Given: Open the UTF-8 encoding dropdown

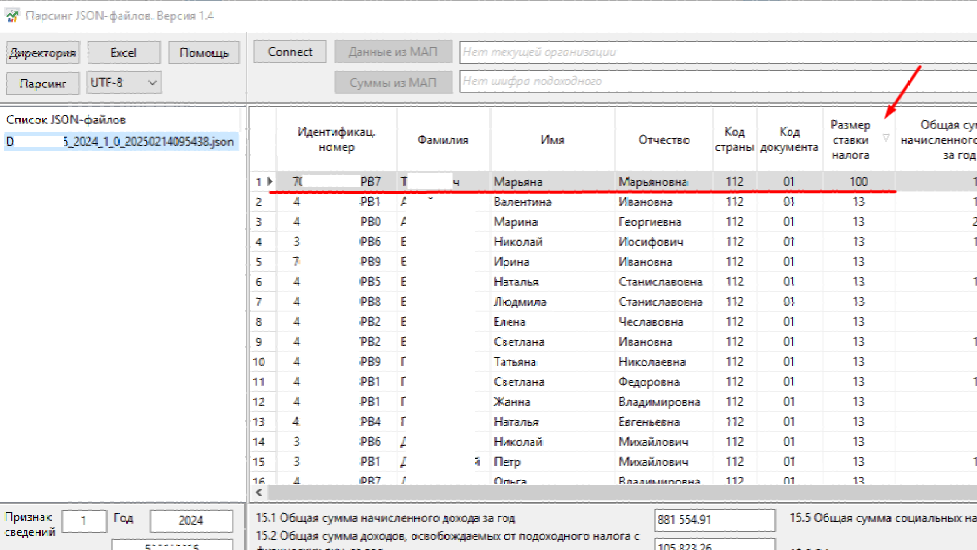Looking at the screenshot, I should [x=124, y=82].
